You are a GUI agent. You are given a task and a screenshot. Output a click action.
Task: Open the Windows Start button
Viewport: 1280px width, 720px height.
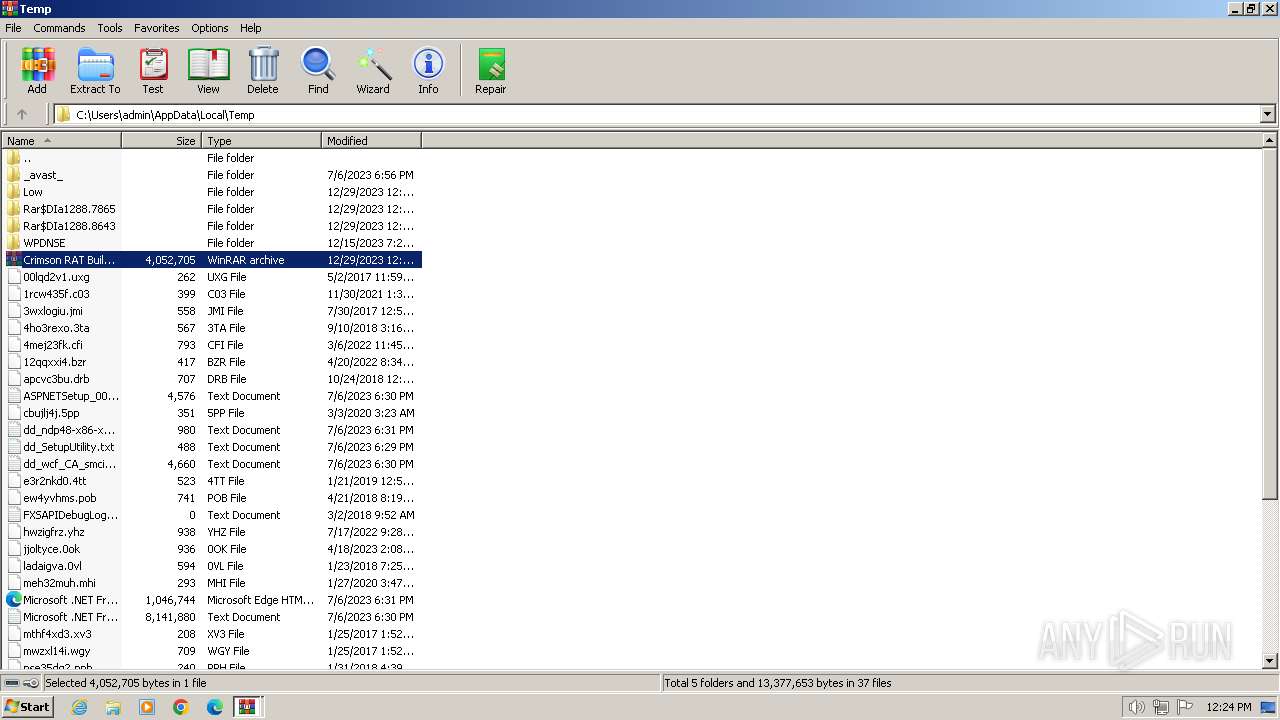click(x=28, y=706)
